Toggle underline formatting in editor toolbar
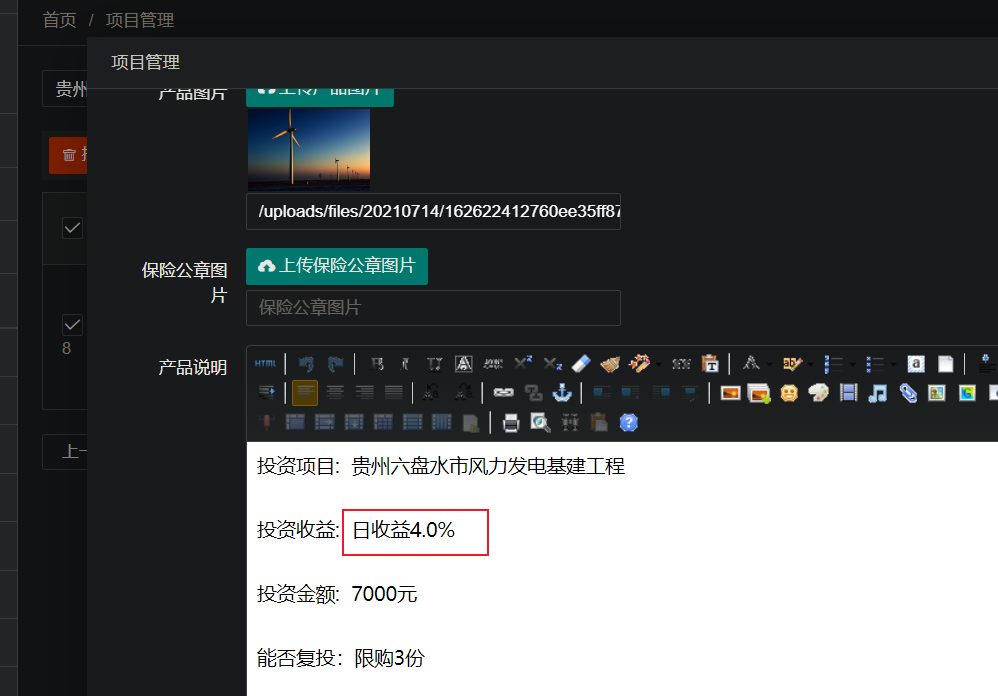998x696 pixels. (x=434, y=364)
